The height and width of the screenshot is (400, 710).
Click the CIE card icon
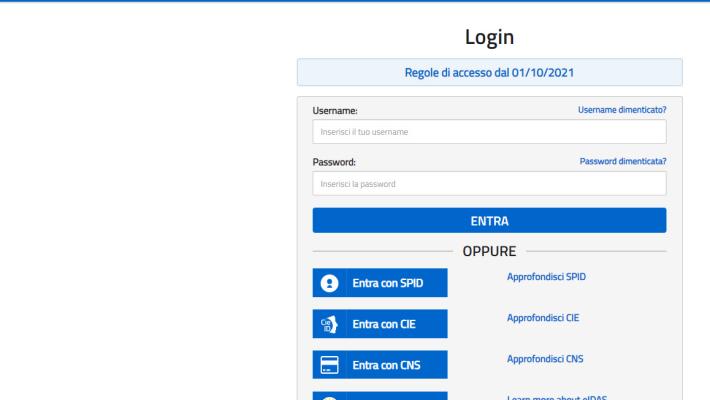coord(329,324)
